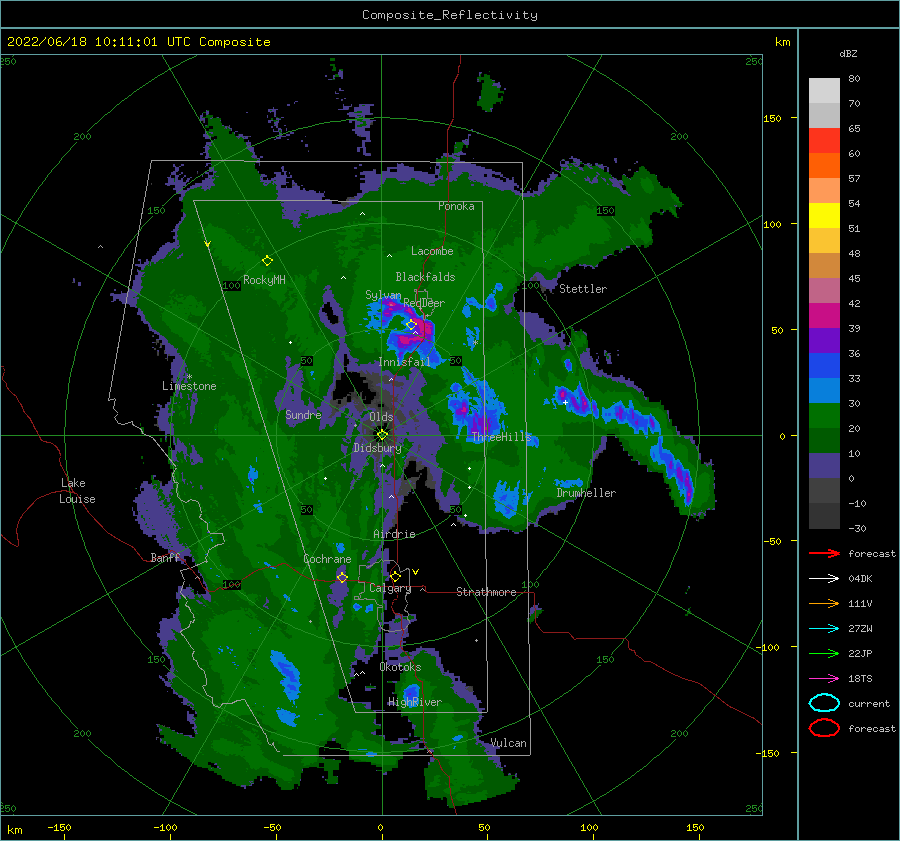Click the cyan current ellipse in legend
900x841 pixels.
tap(824, 703)
